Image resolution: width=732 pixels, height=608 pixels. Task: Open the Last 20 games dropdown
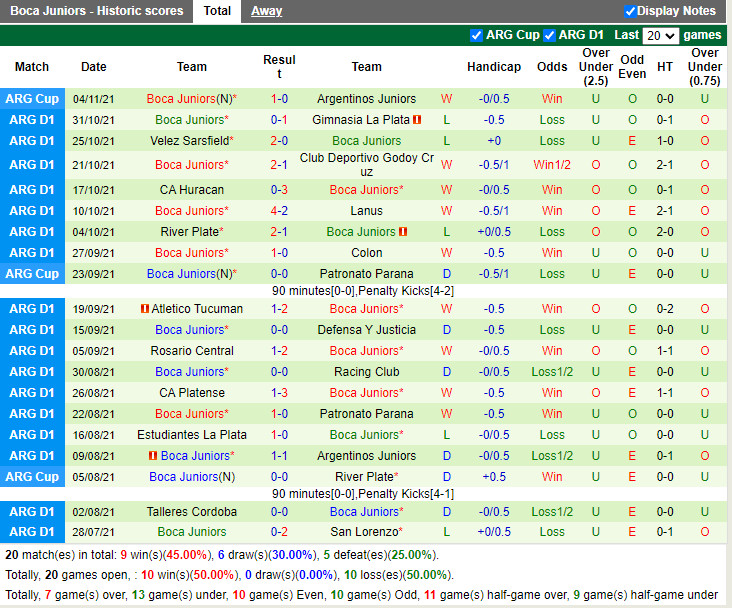(661, 35)
